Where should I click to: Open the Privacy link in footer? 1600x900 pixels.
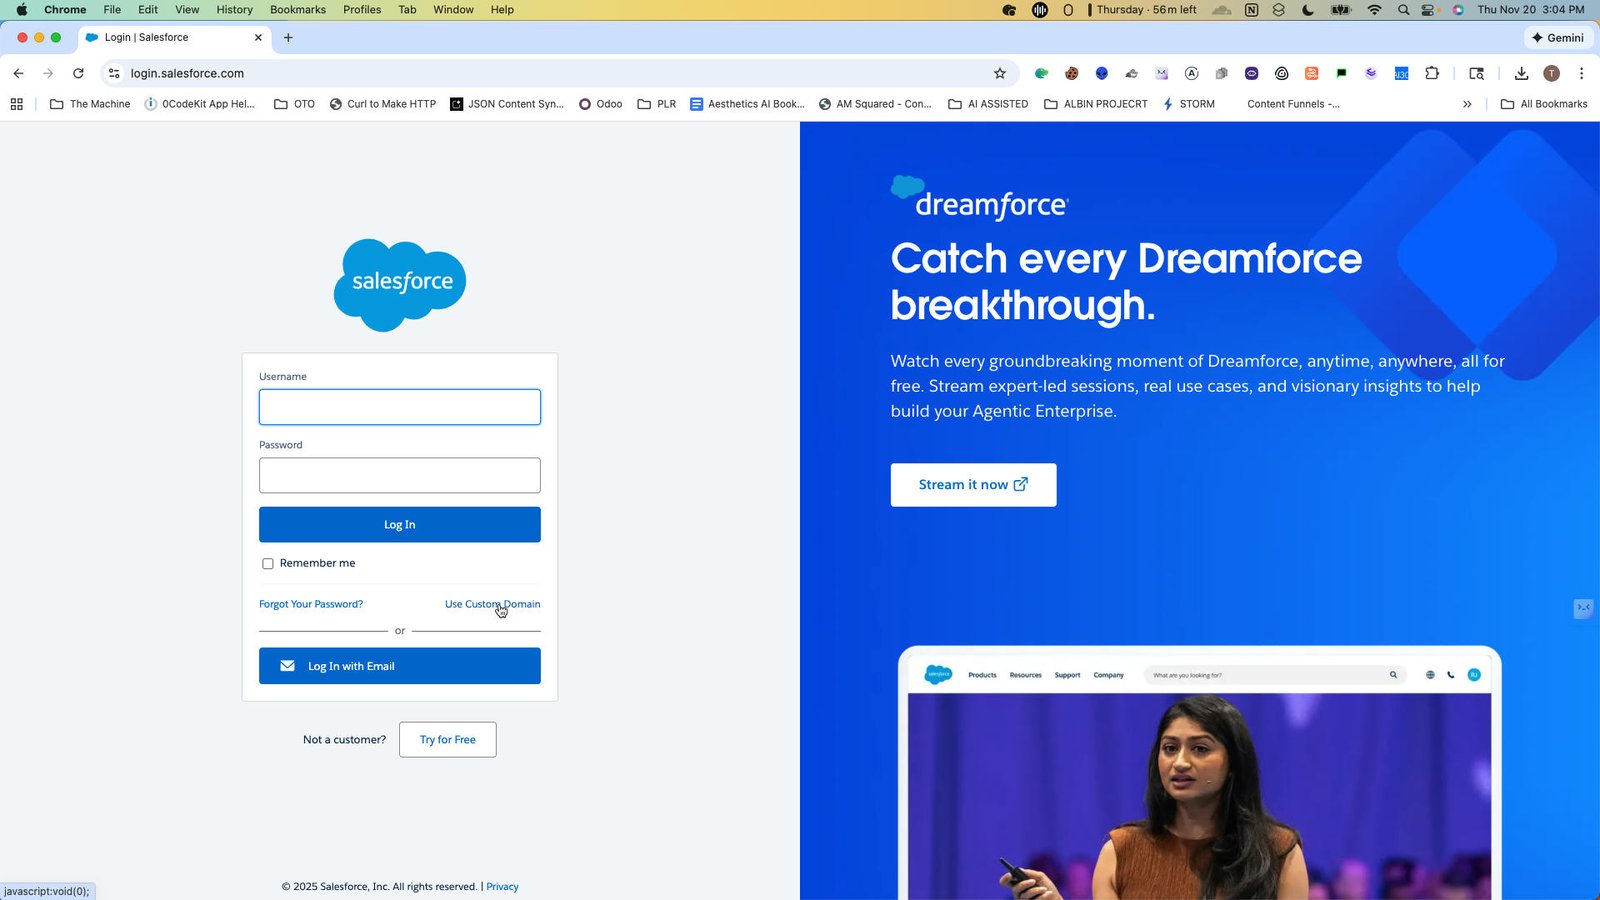(x=502, y=887)
